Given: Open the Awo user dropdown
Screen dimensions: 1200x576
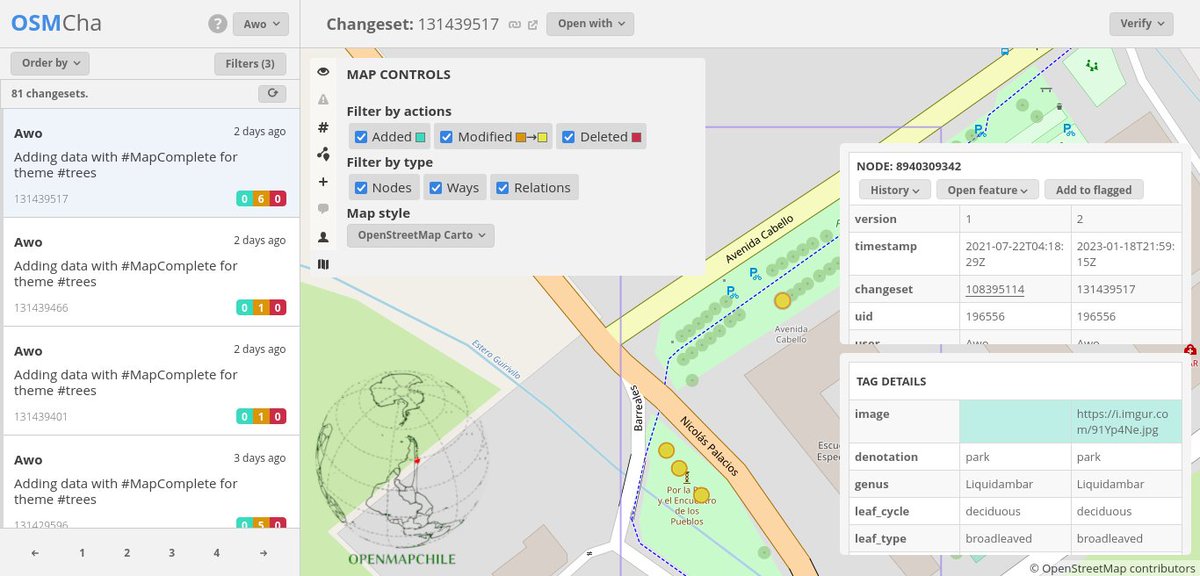Looking at the screenshot, I should coord(261,24).
